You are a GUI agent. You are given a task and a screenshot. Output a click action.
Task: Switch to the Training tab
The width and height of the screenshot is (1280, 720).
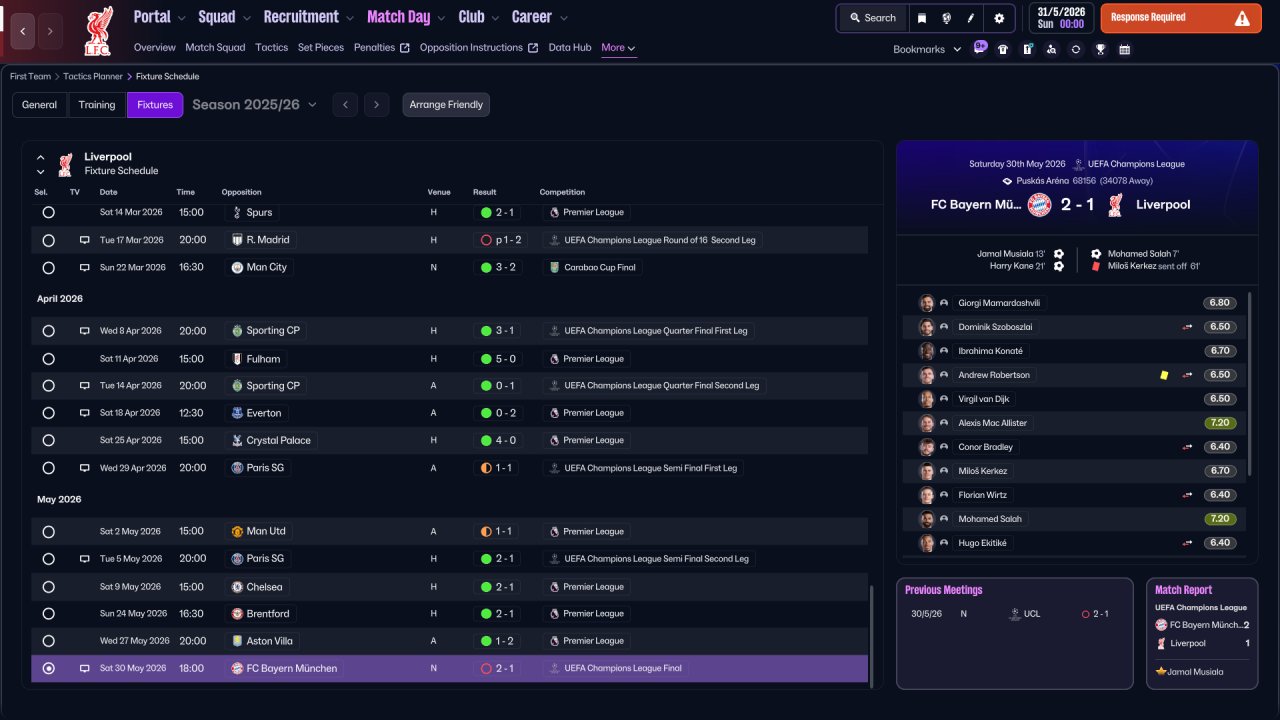[x=97, y=105]
